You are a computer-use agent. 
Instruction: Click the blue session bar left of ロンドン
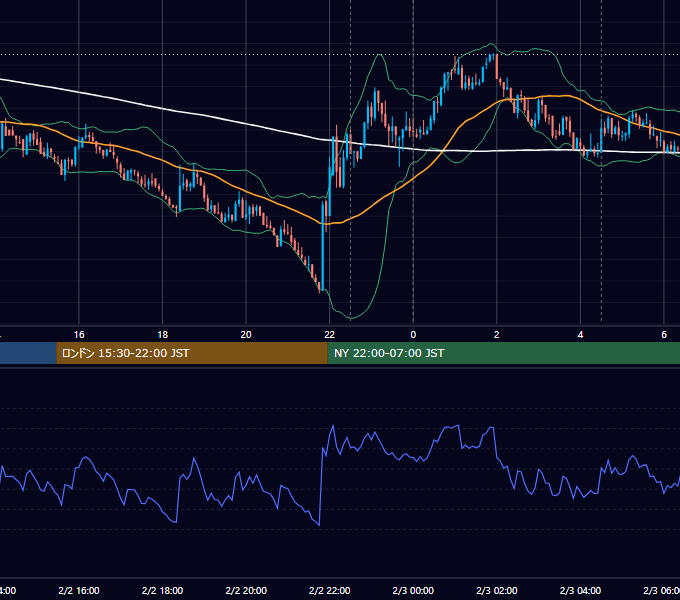(x=28, y=353)
